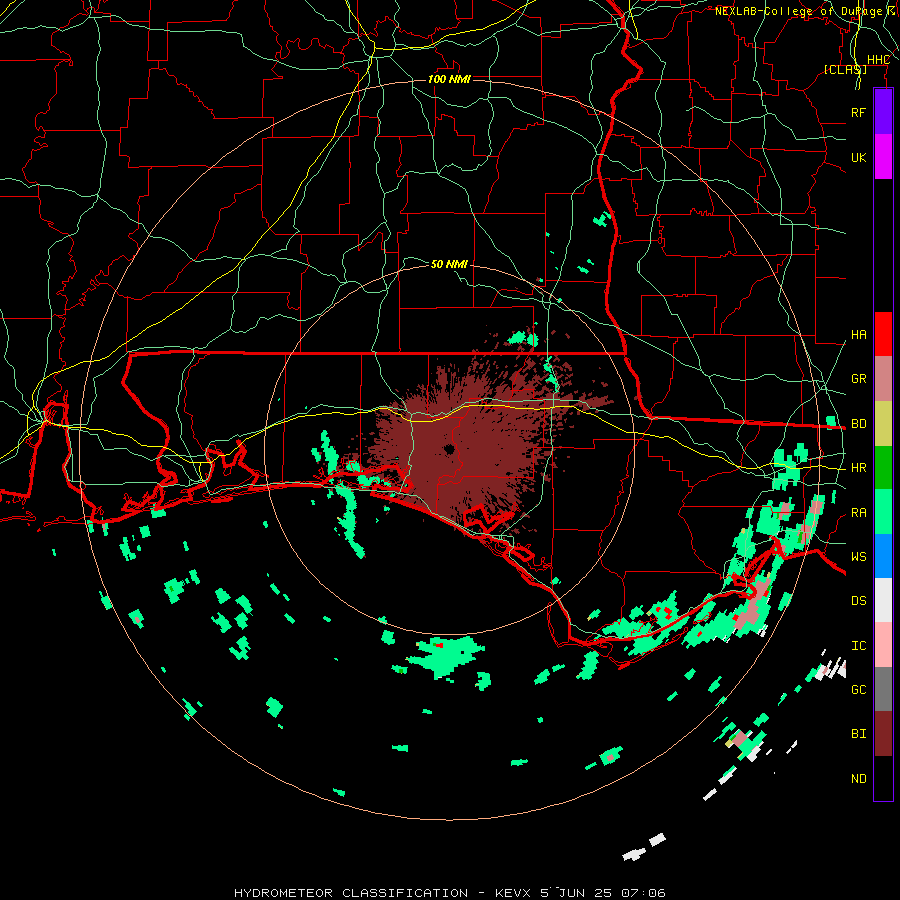Click the 'BD' legend label
This screenshot has height=900, width=900.
pyautogui.click(x=858, y=424)
